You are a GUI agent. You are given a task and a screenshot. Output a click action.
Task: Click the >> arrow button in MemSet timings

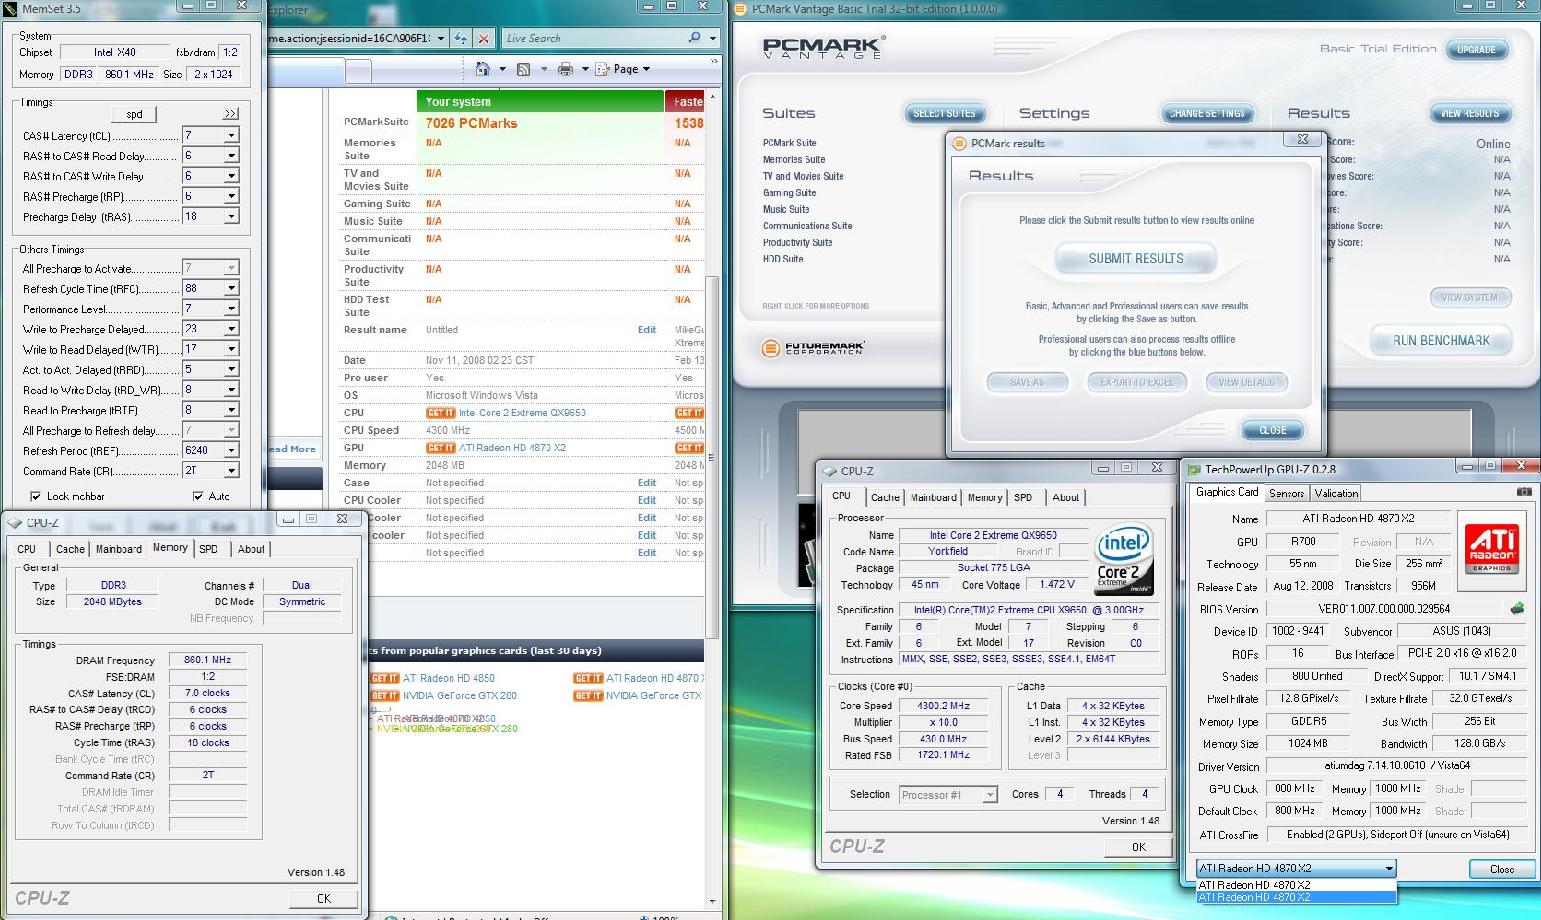(231, 113)
